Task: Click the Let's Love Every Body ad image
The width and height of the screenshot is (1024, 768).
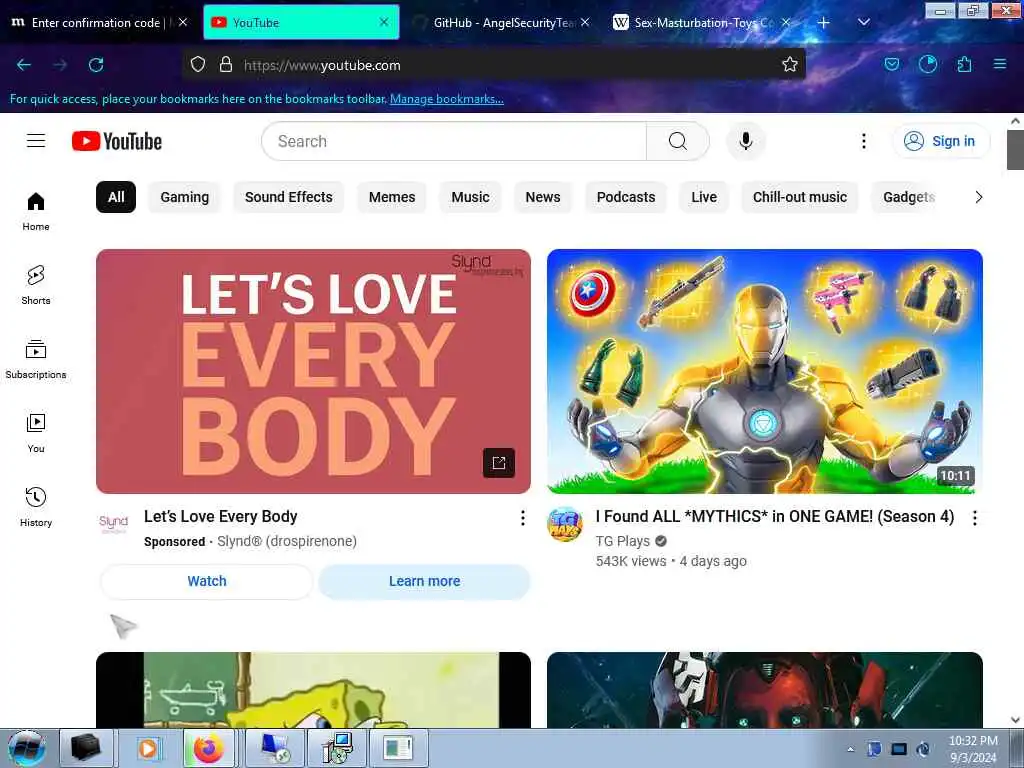Action: 313,371
